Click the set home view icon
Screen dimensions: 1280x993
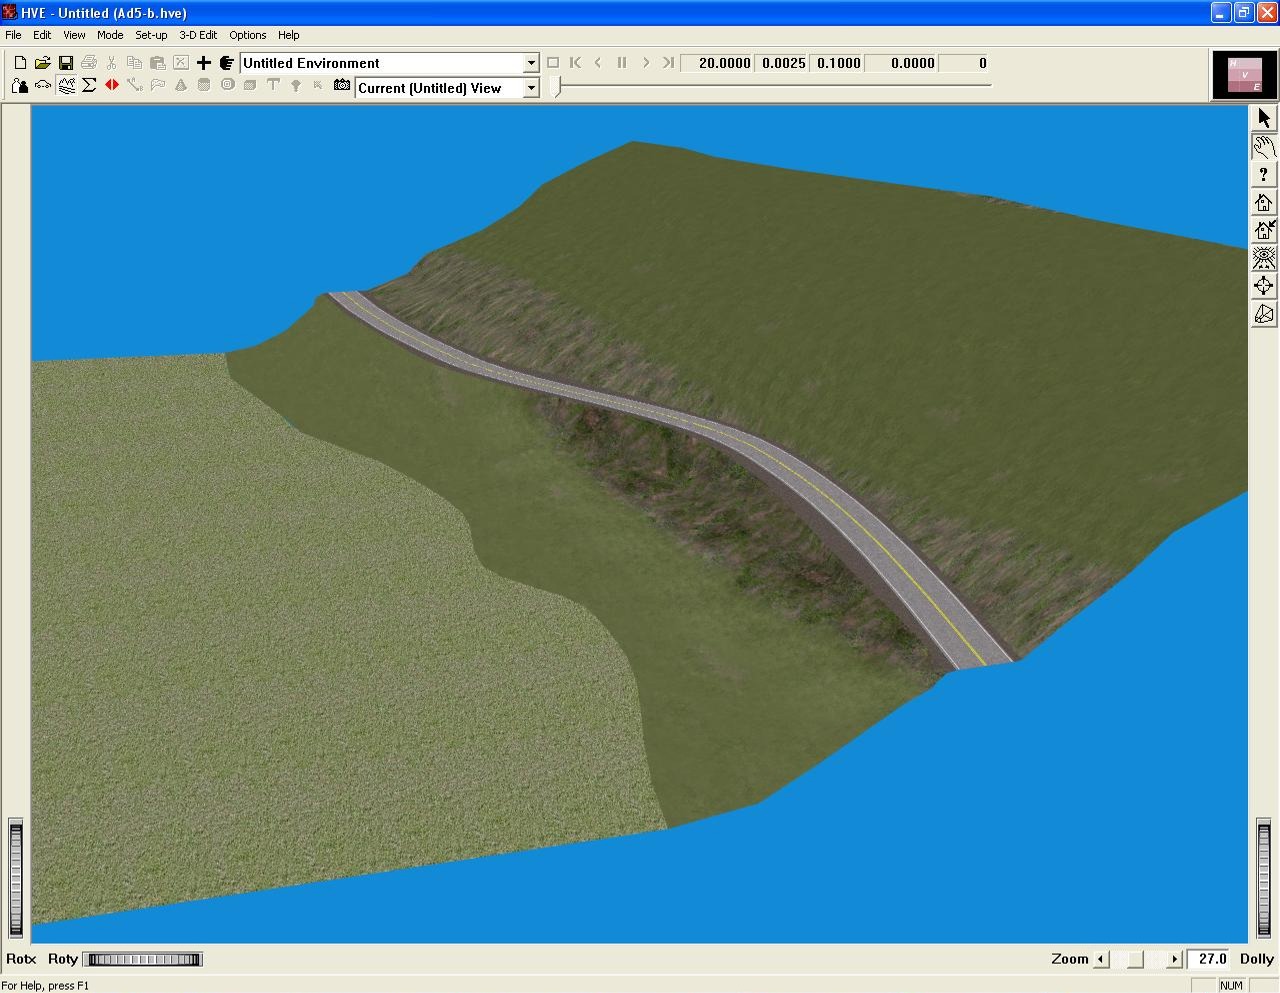point(1264,230)
